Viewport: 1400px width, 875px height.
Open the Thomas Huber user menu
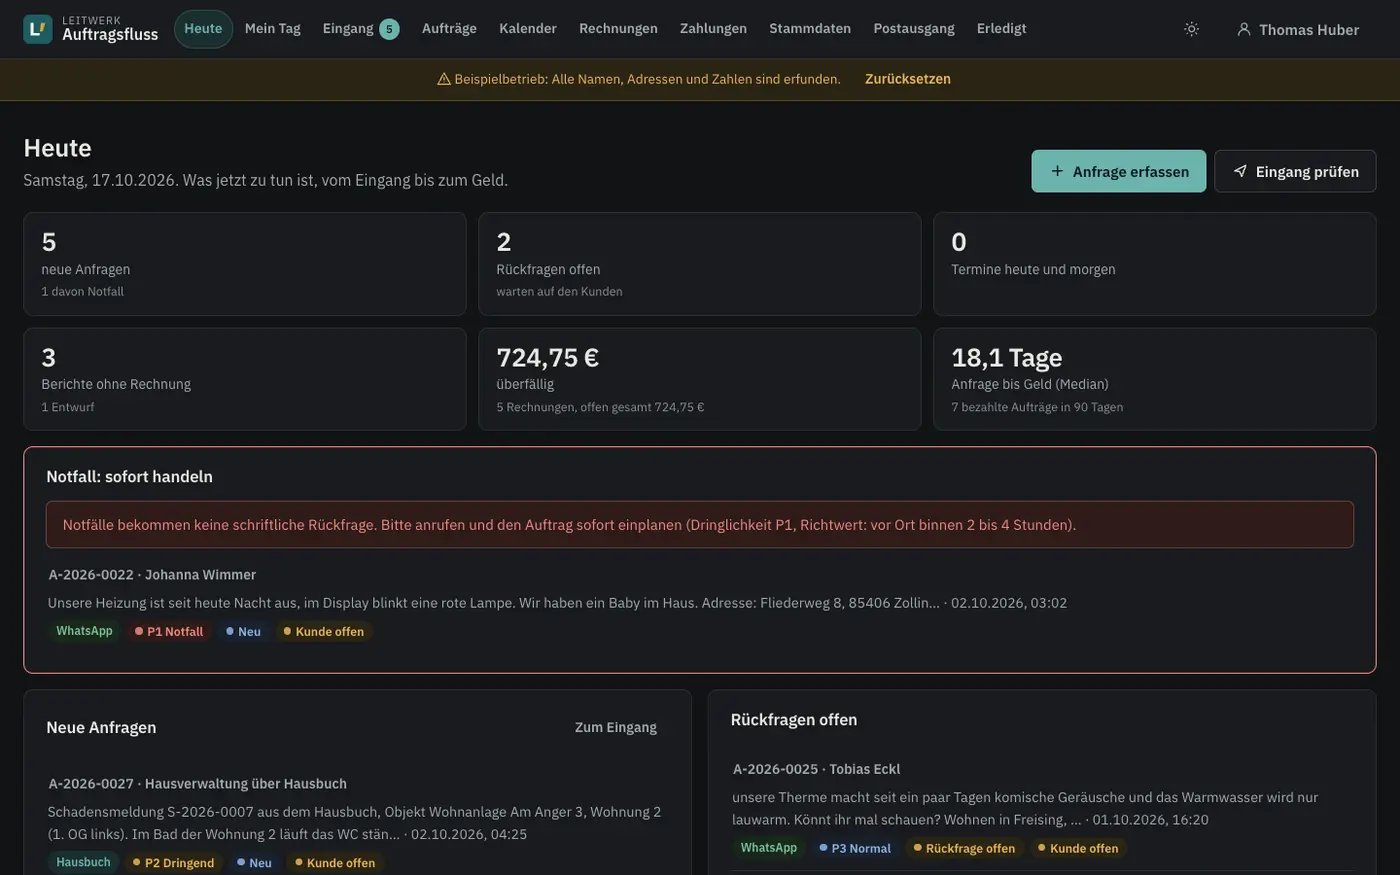coord(1298,29)
